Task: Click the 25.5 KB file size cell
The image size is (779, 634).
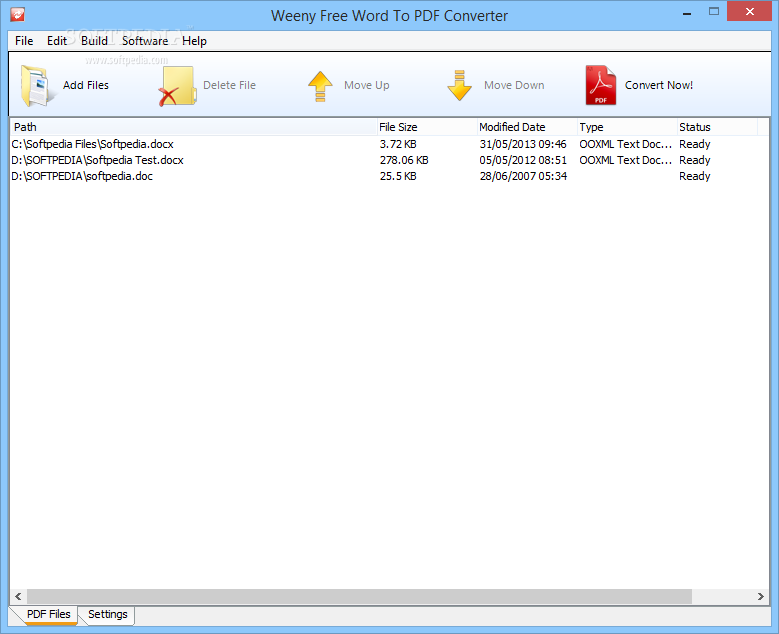Action: tap(398, 176)
